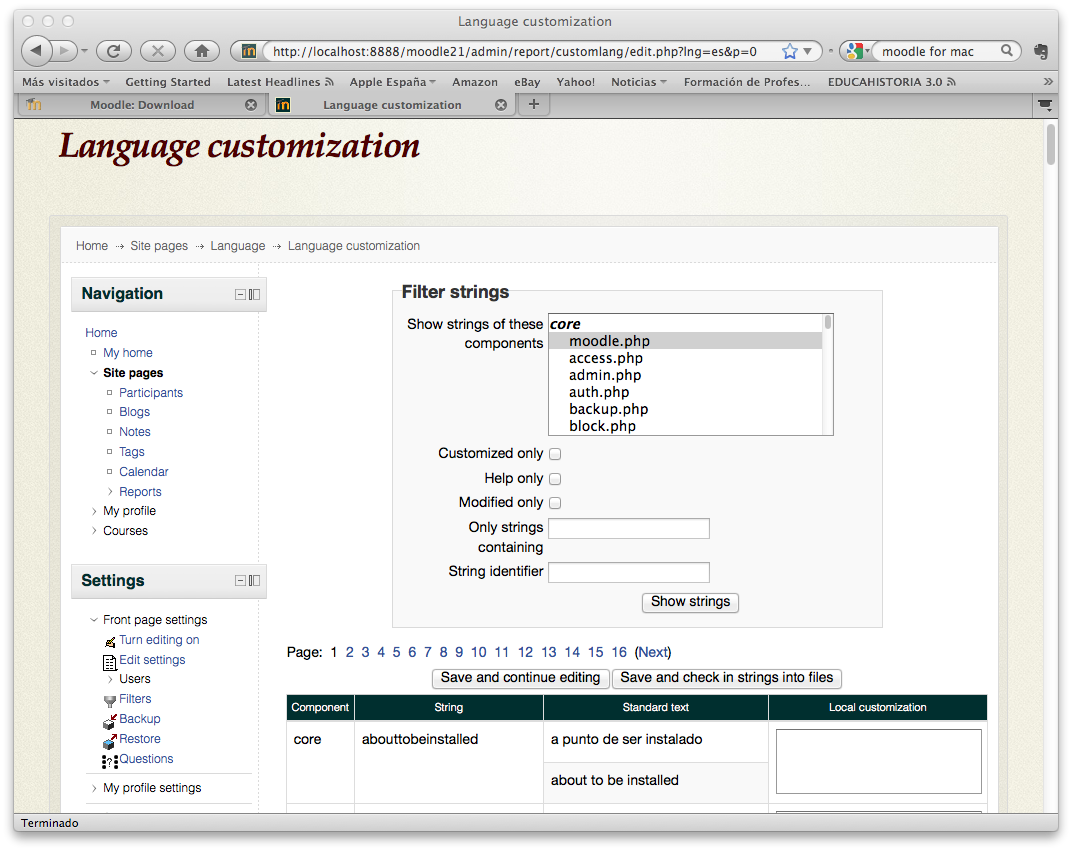1072x851 pixels.
Task: Tick the Modified only checkbox
Action: coord(555,503)
